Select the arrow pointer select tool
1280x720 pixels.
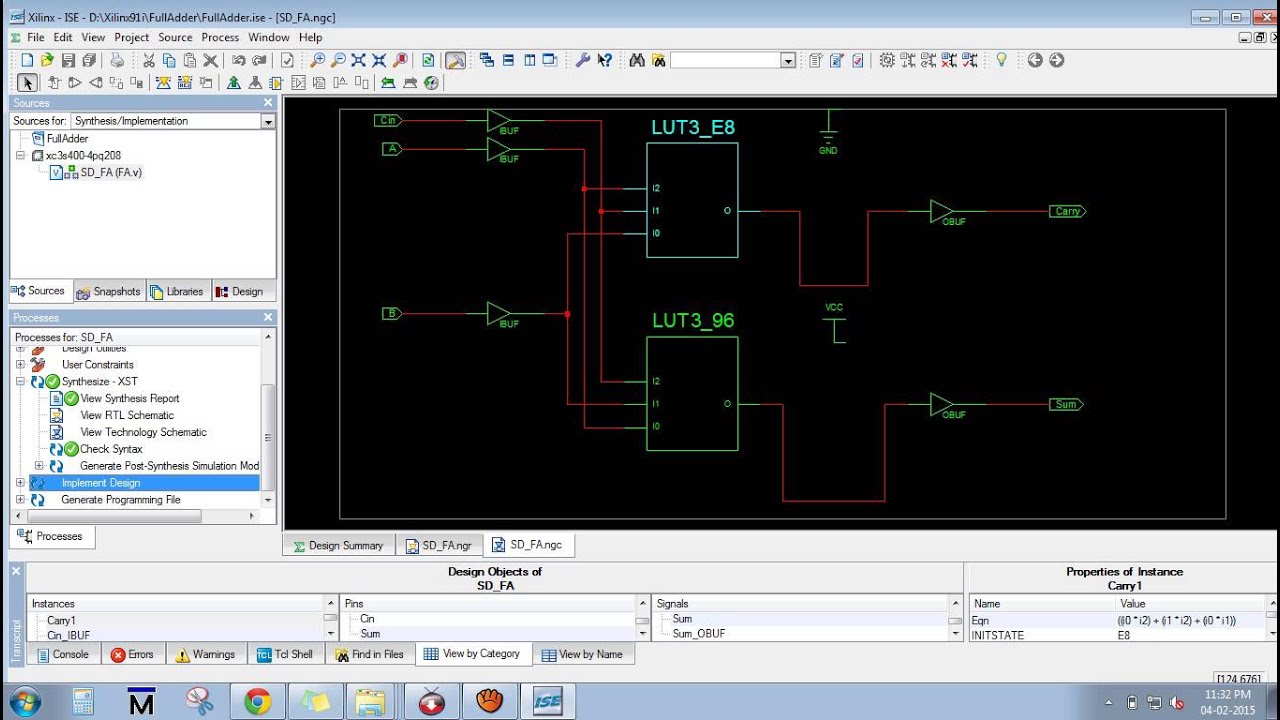point(28,82)
